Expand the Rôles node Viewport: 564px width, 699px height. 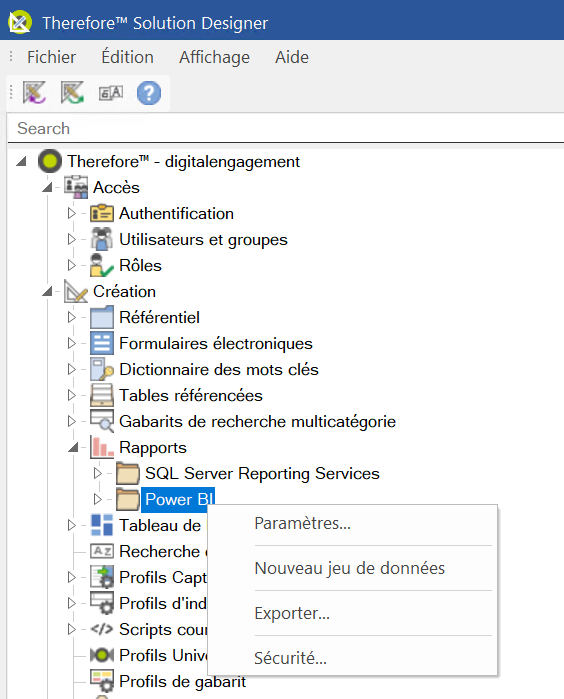click(71, 265)
